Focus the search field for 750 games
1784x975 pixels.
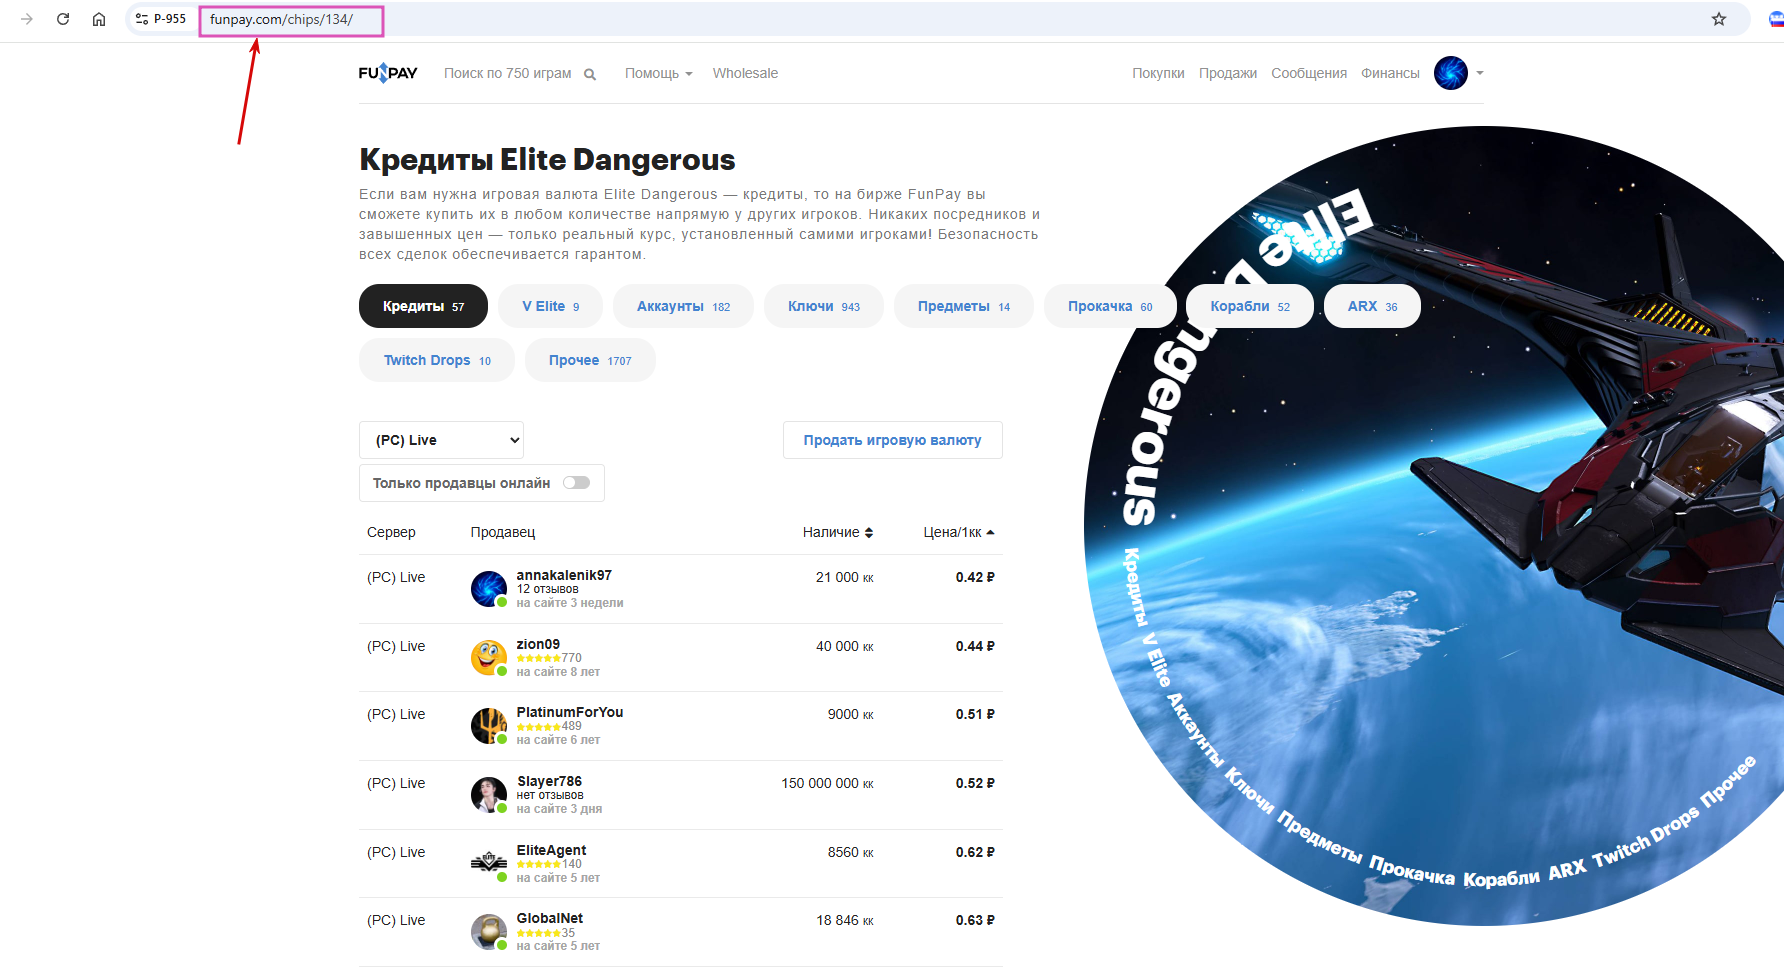(x=508, y=73)
